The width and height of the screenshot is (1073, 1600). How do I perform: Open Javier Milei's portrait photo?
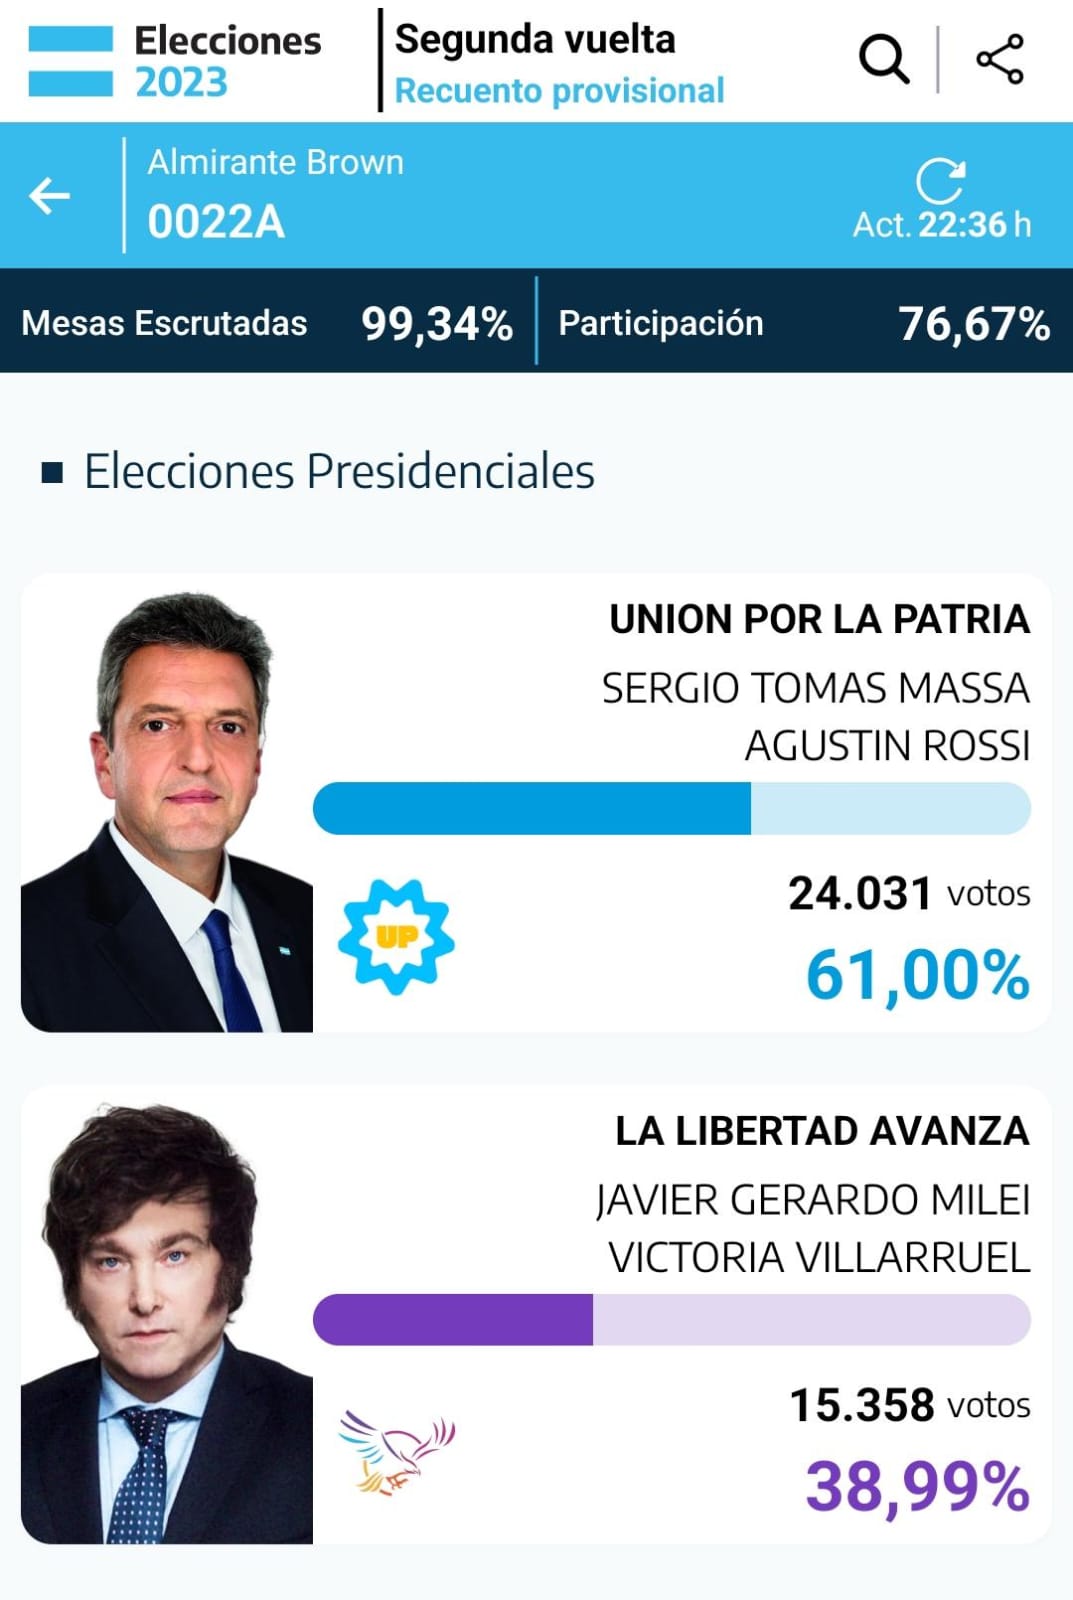click(167, 1323)
